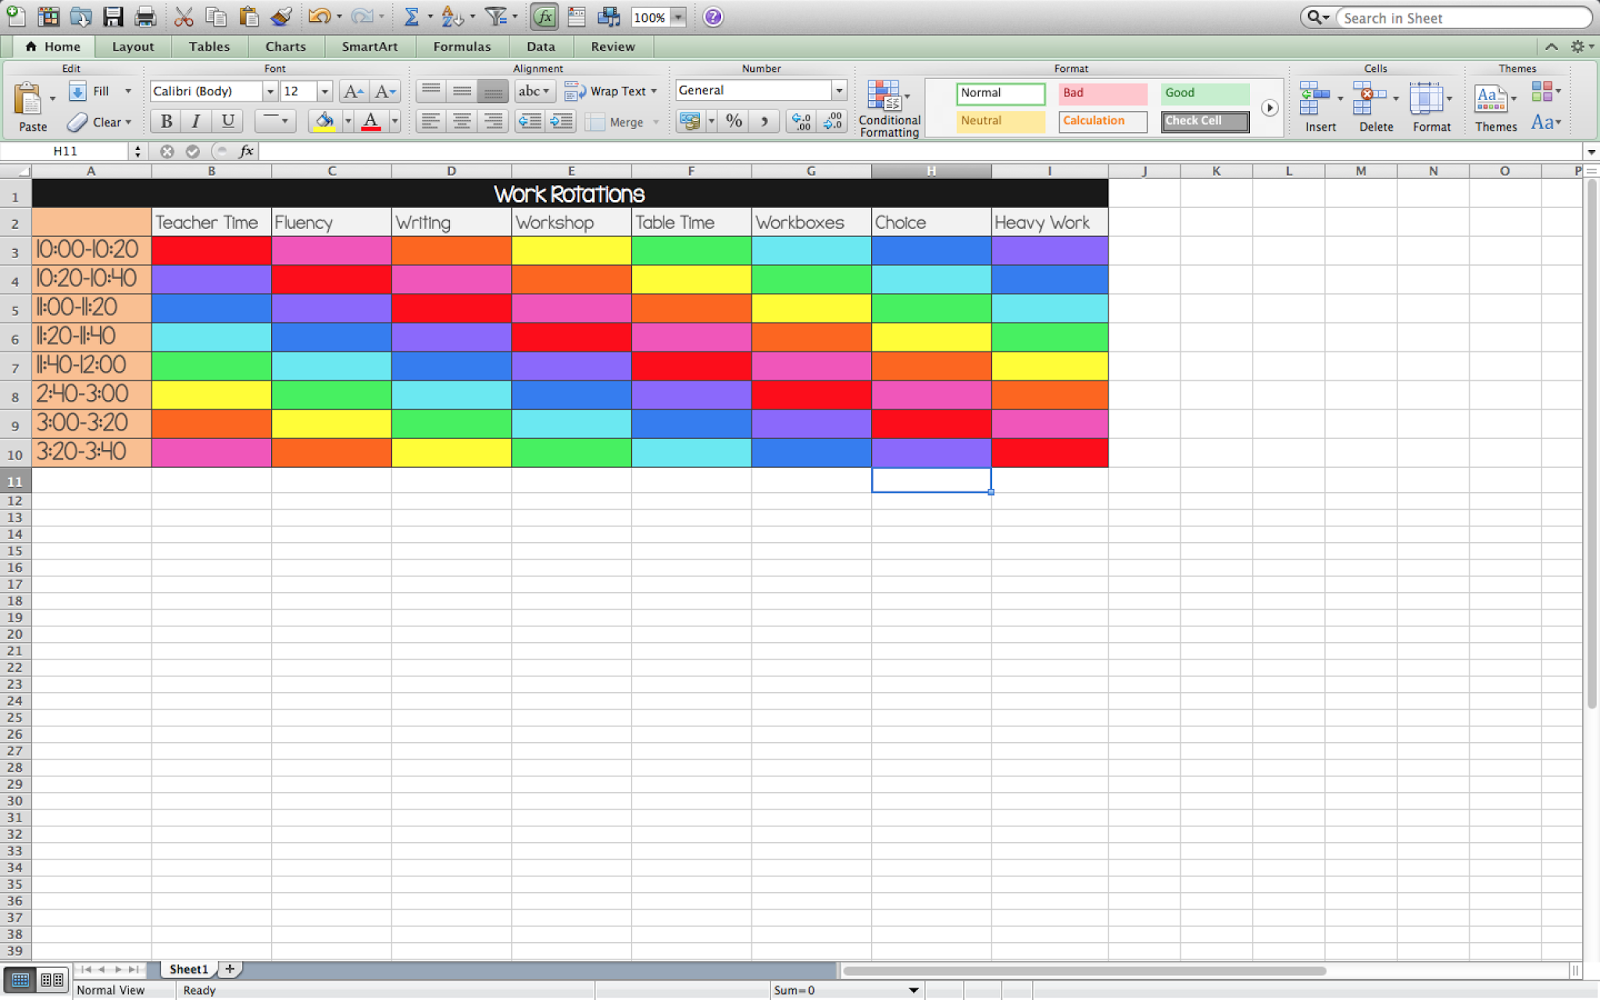
Task: Center text horizontally
Action: click(x=462, y=121)
